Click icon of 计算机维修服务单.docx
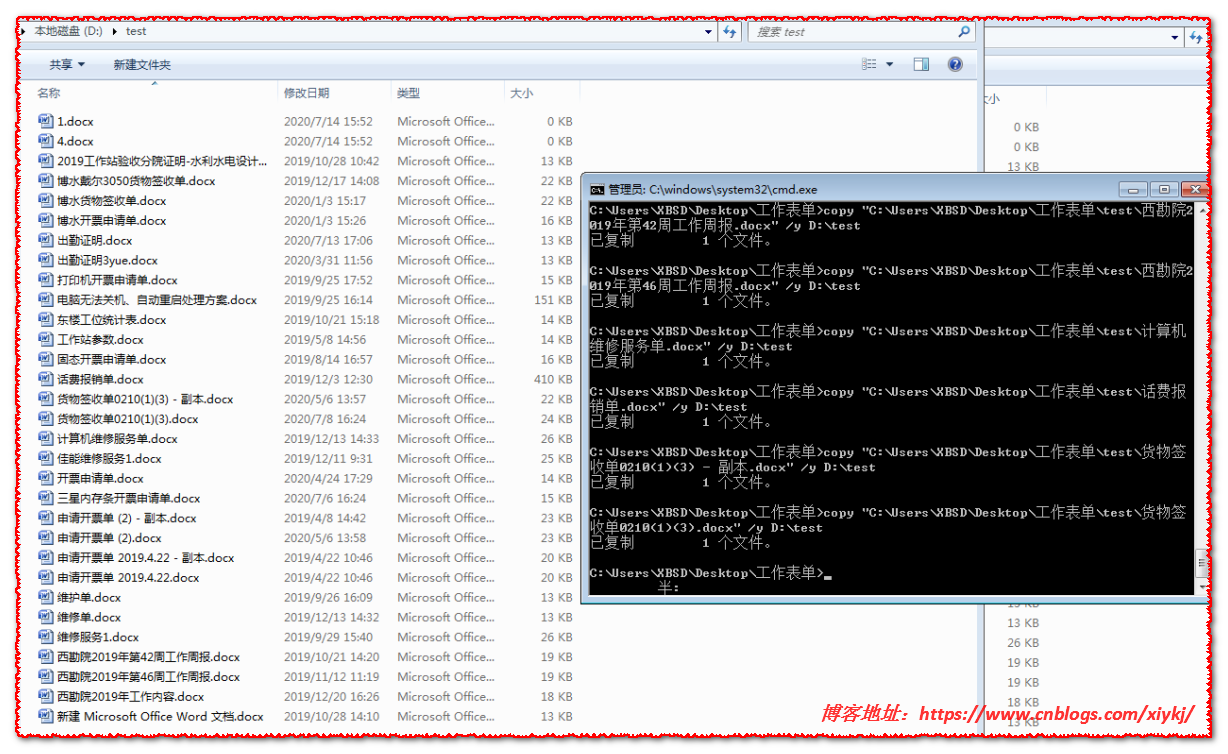Image resolution: width=1228 pixels, height=754 pixels. [x=46, y=438]
